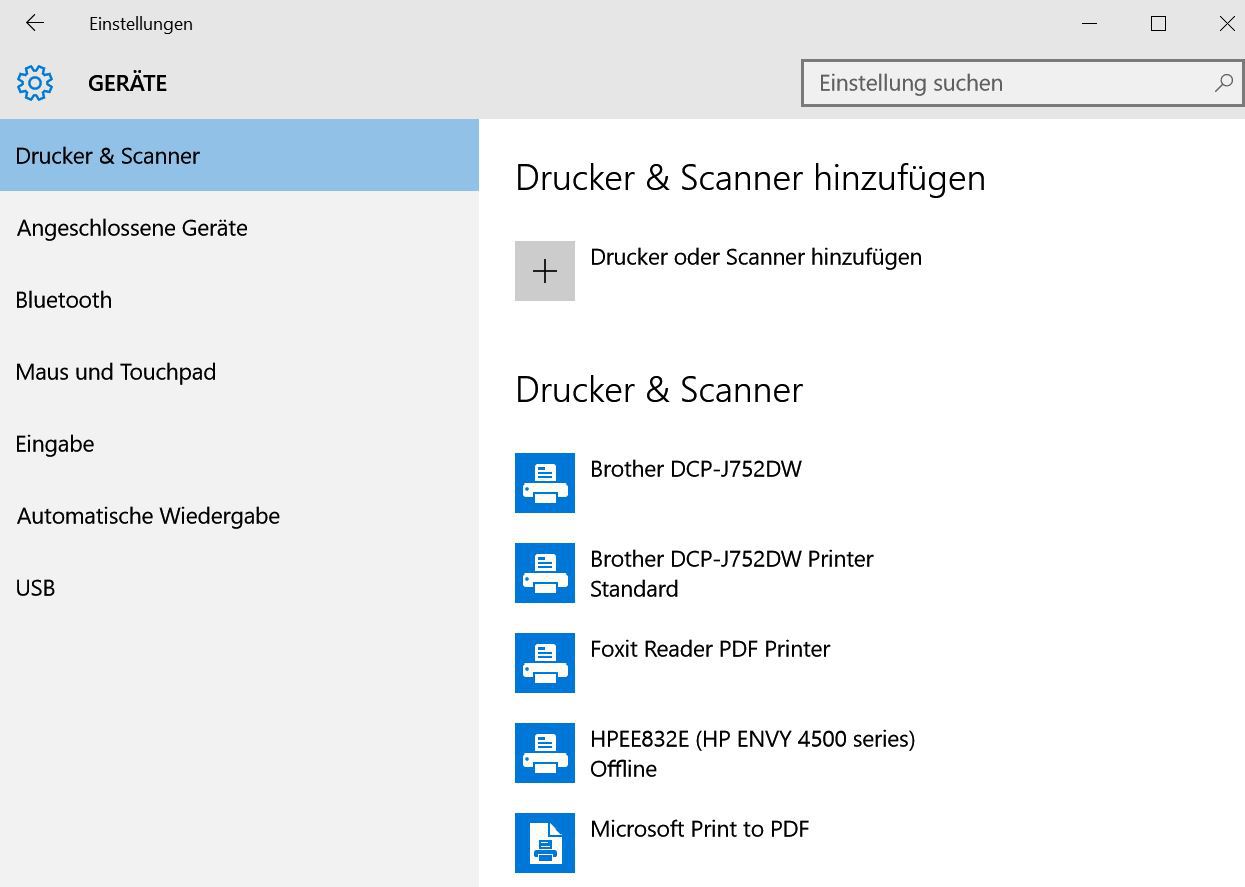Select the offline HPEE832E printer entry
This screenshot has height=887, width=1245.
(752, 753)
